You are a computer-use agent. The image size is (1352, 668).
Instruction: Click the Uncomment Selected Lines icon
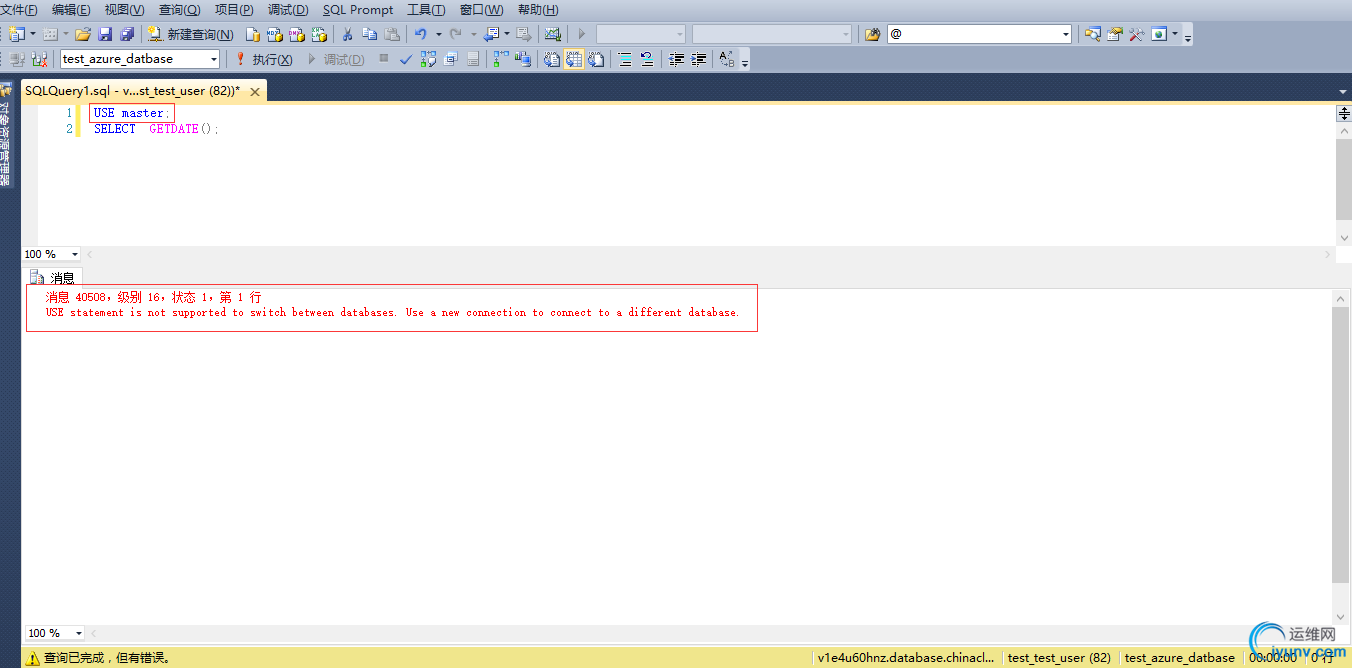point(646,59)
